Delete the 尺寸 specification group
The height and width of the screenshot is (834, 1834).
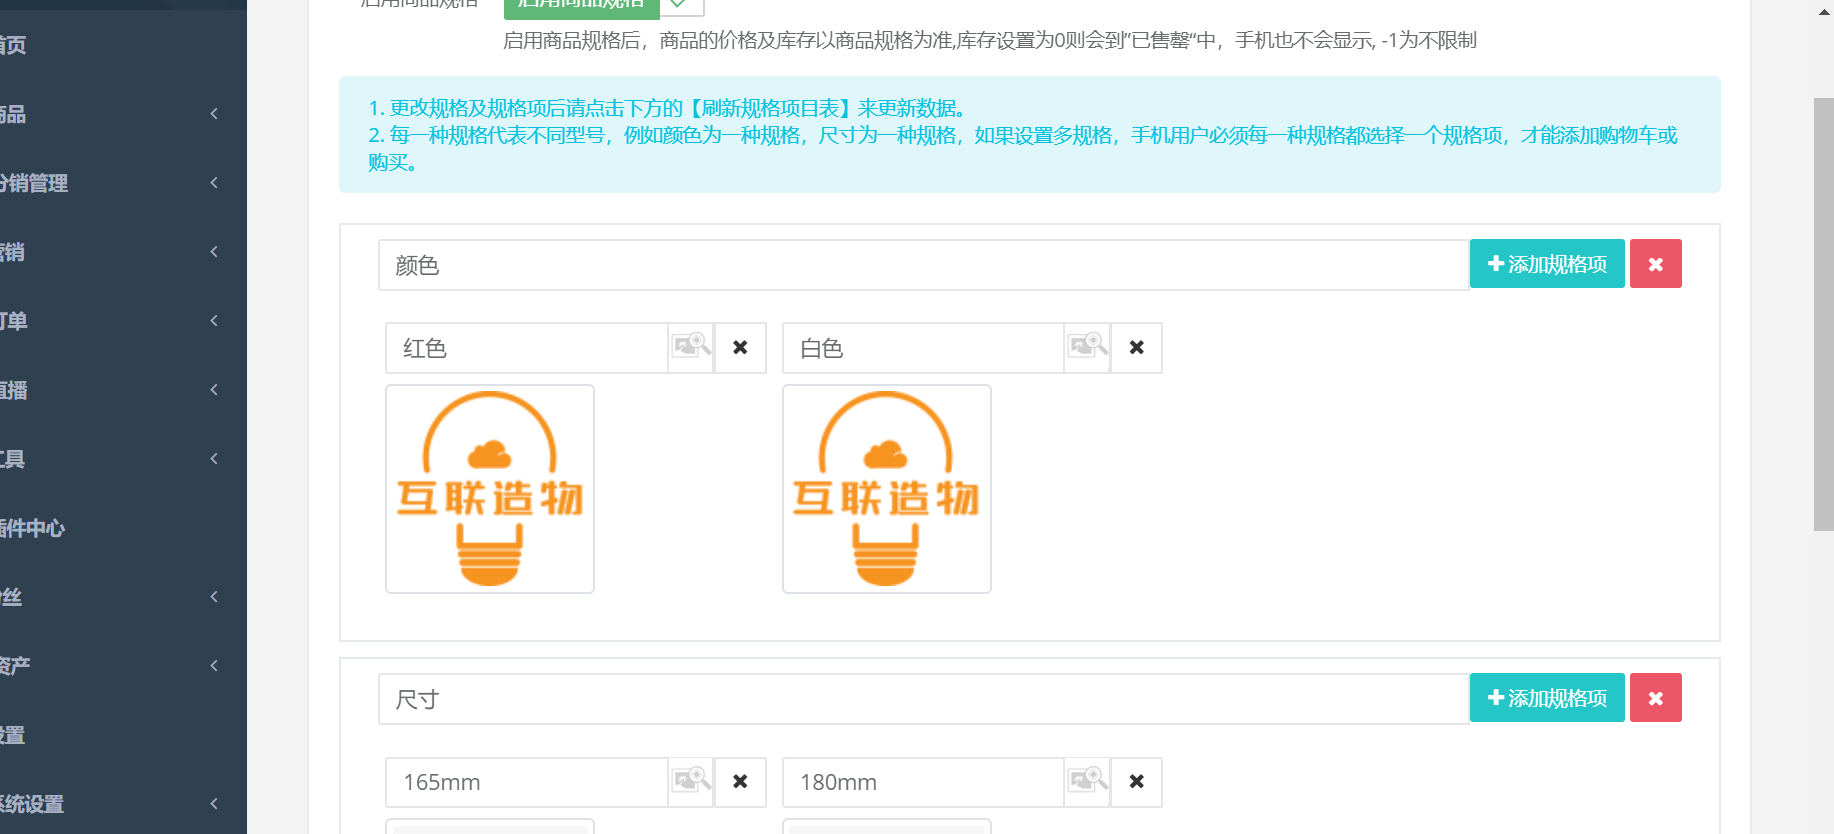[1656, 698]
